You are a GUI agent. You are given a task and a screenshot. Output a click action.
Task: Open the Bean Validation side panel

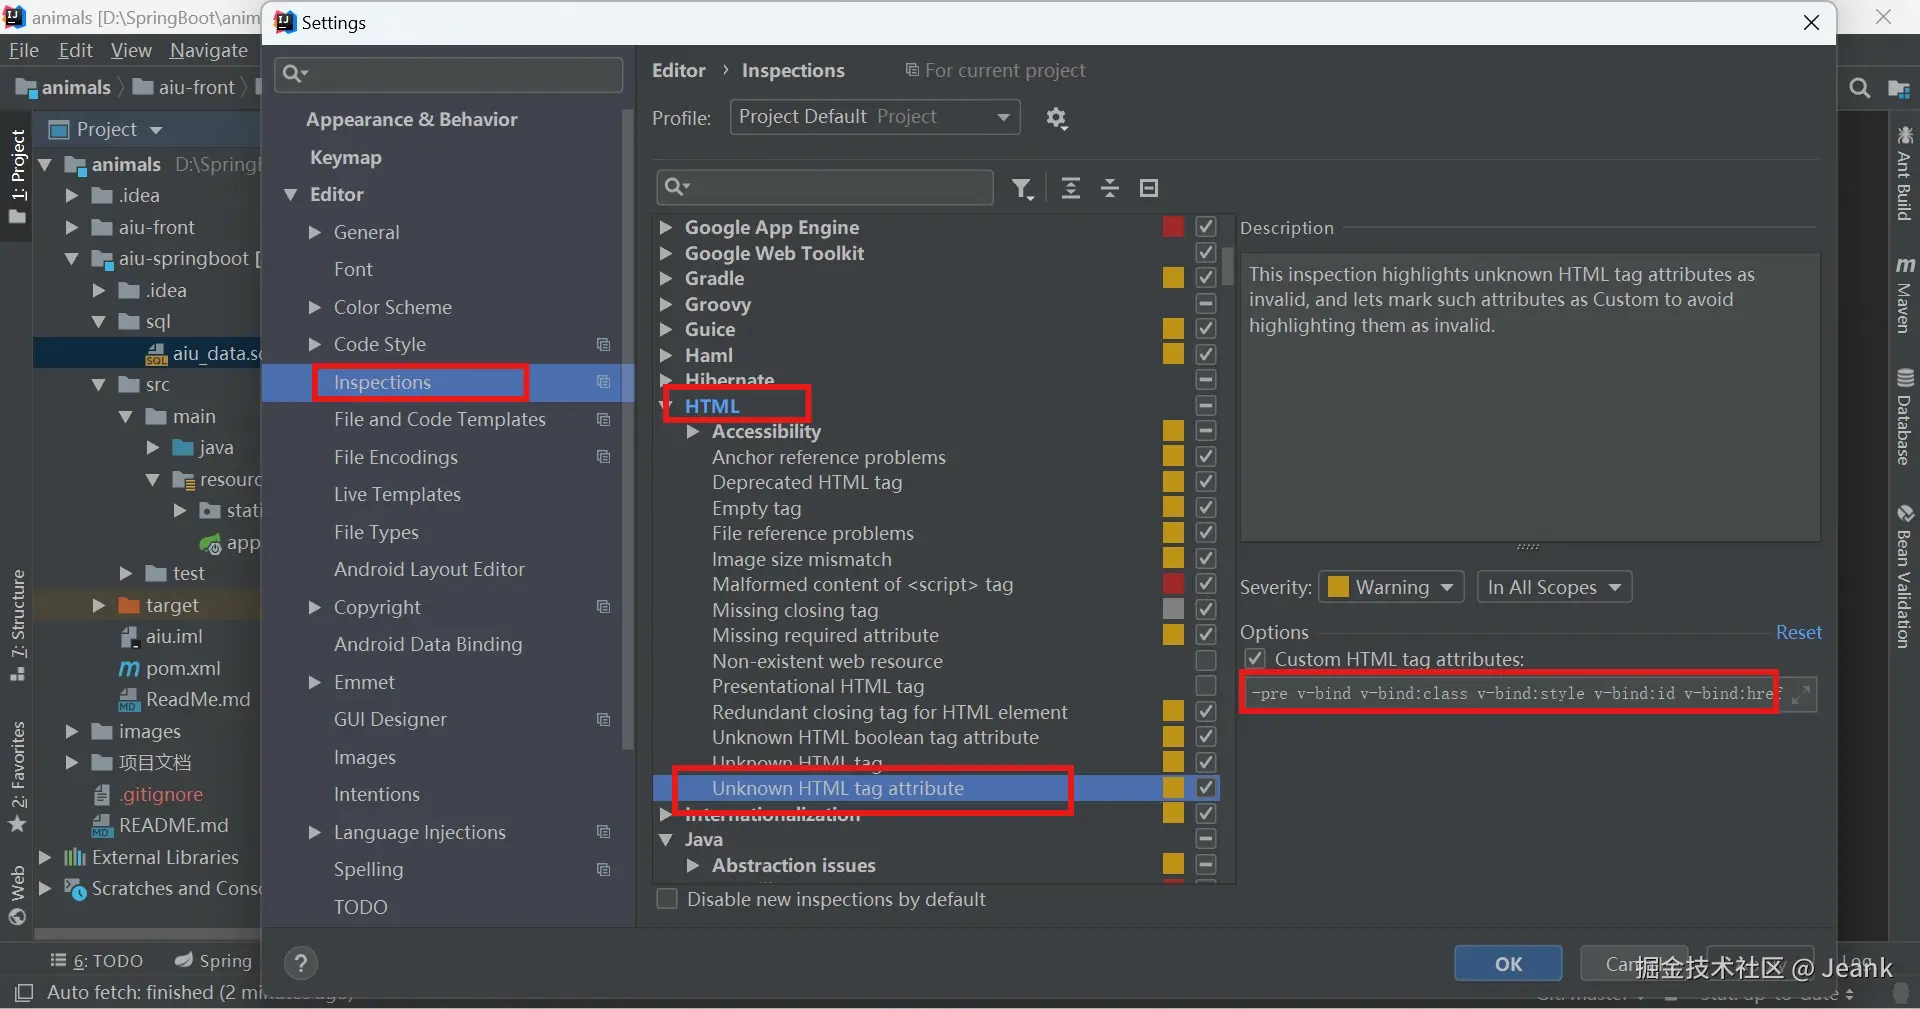point(1904,576)
